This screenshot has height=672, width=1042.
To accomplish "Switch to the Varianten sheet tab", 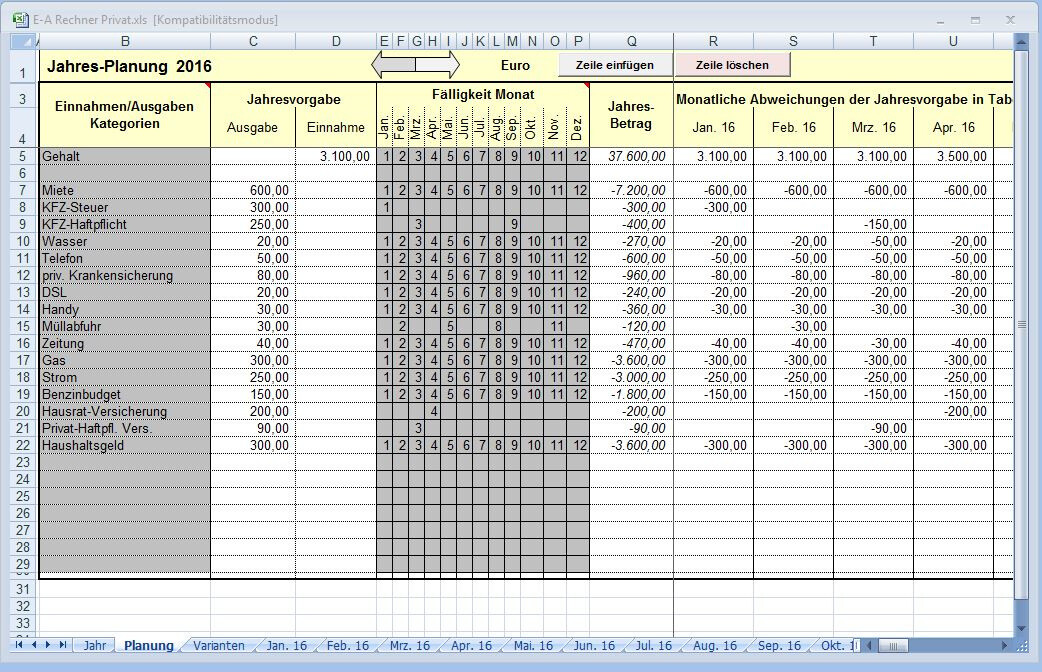I will point(219,645).
